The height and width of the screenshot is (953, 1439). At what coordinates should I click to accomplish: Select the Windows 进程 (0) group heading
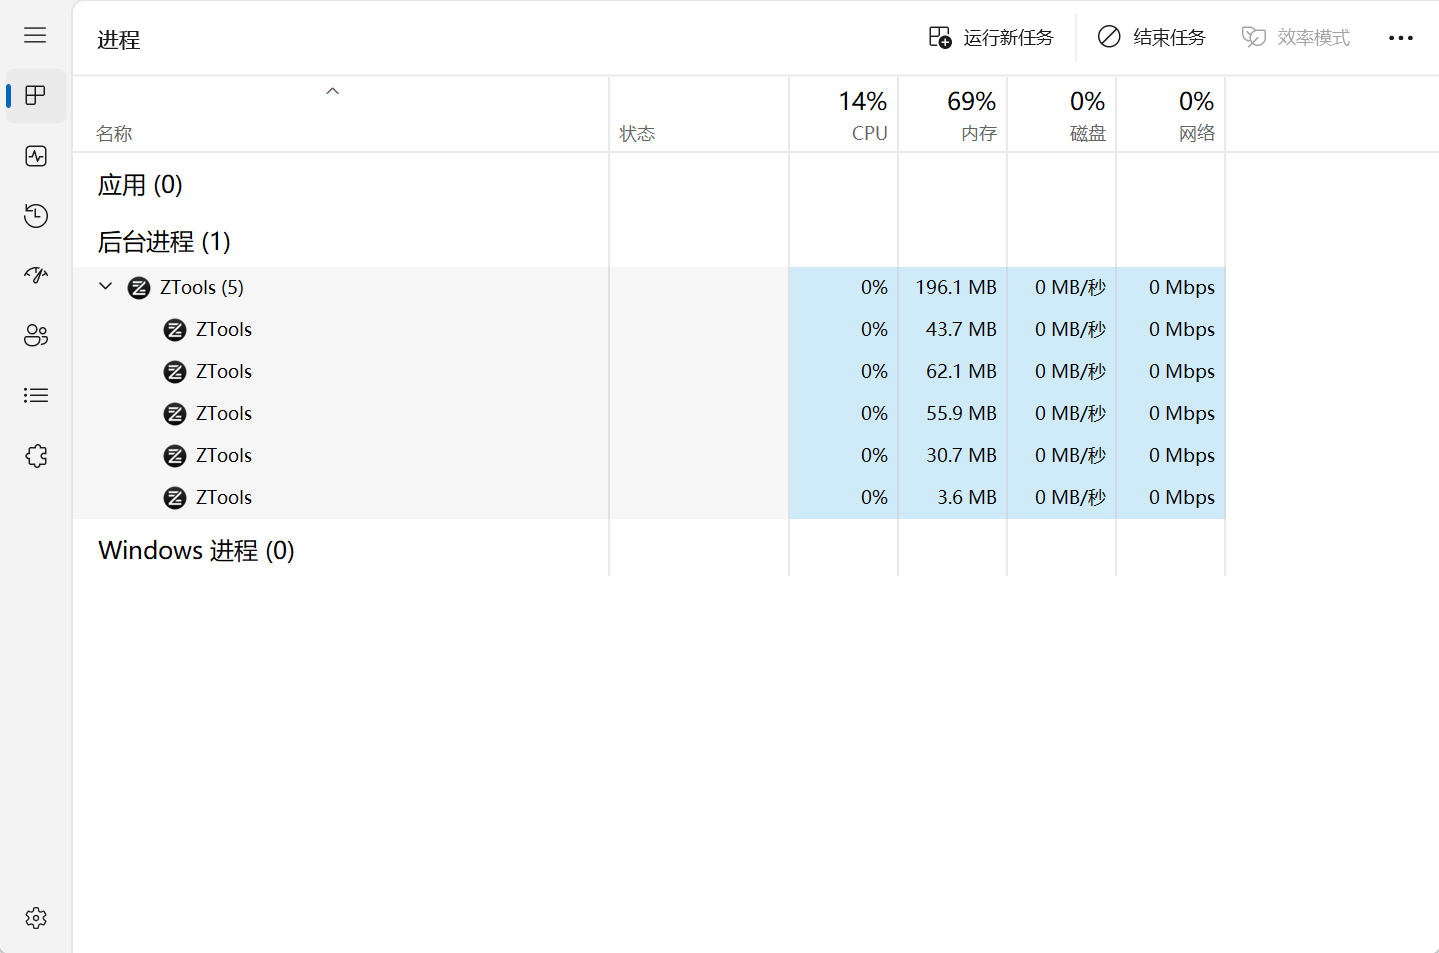pos(196,551)
